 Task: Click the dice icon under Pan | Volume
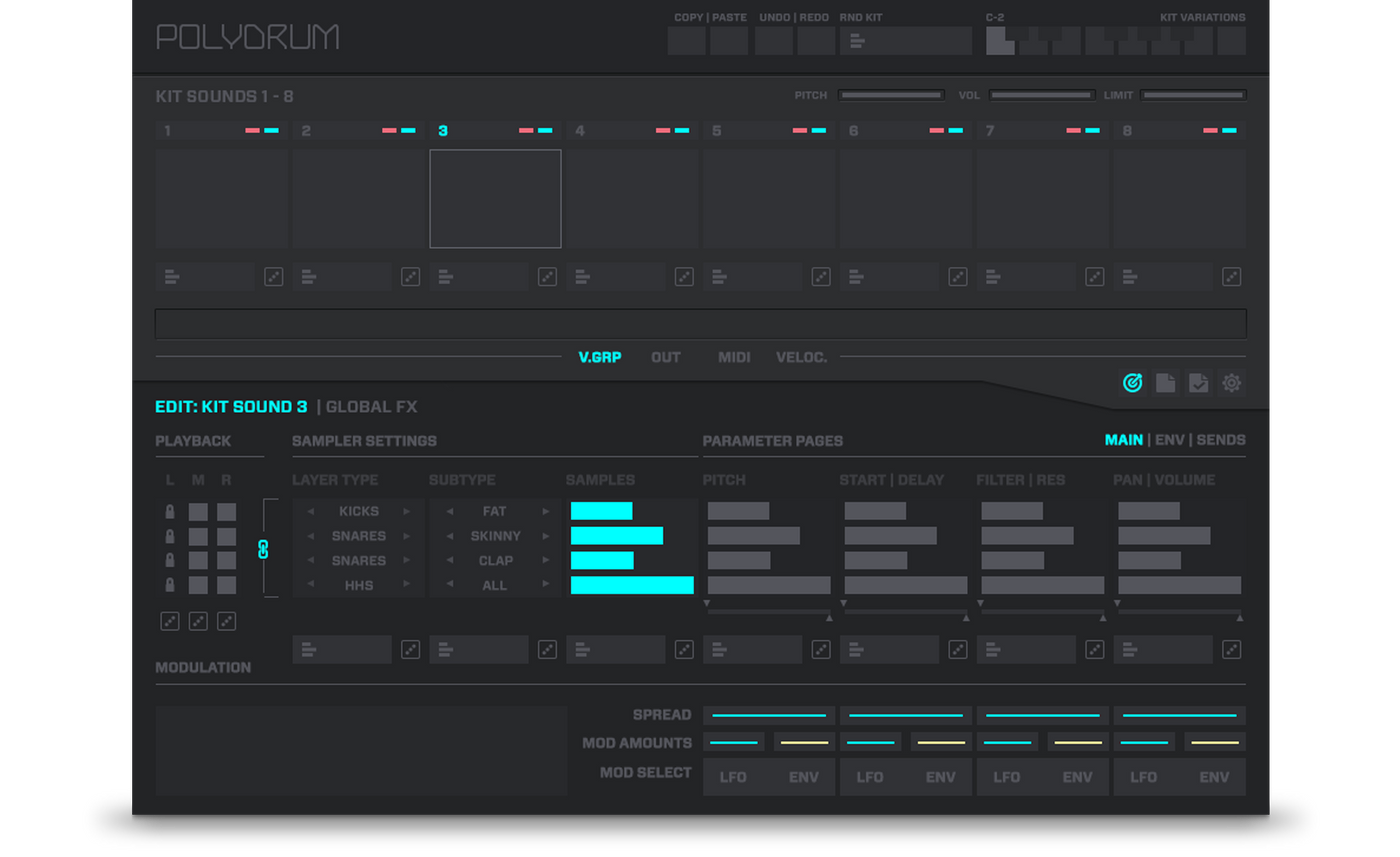(1232, 650)
